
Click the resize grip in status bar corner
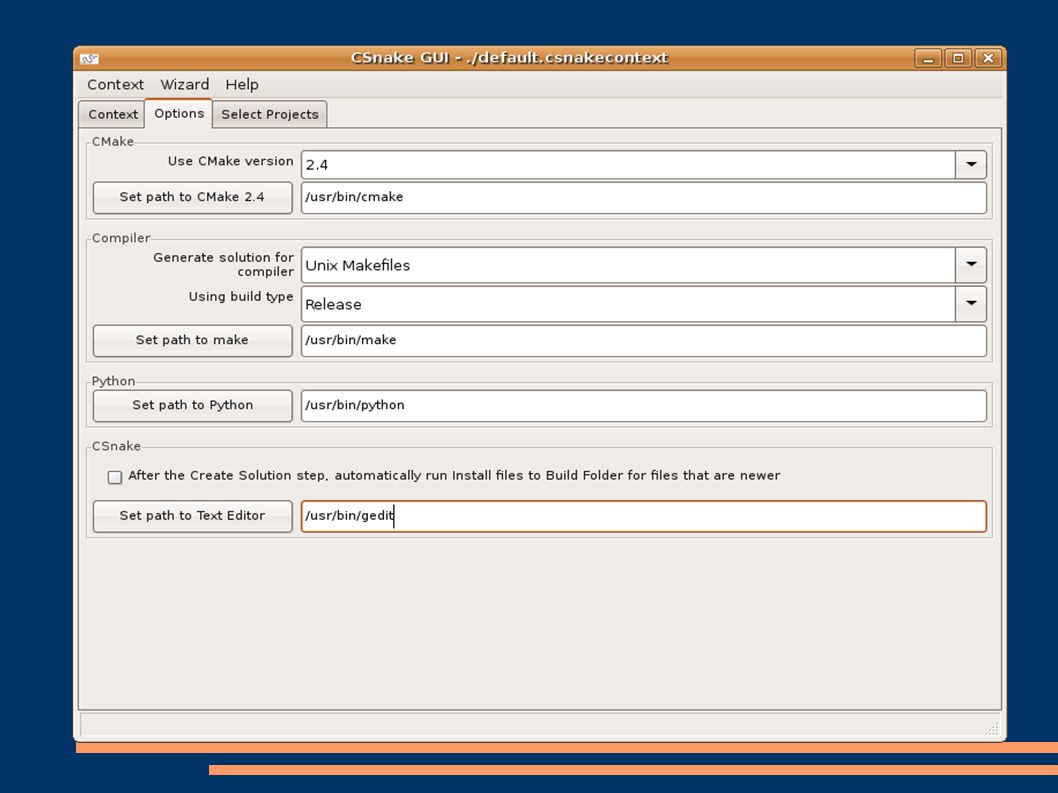992,728
